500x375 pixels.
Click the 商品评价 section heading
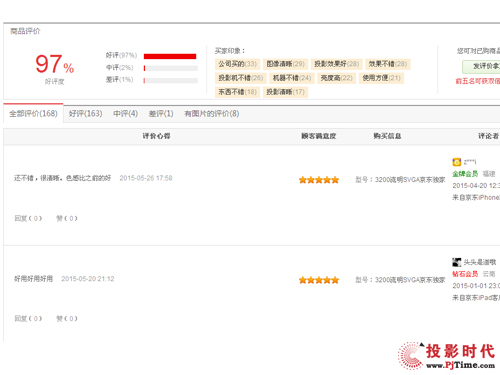(25, 31)
